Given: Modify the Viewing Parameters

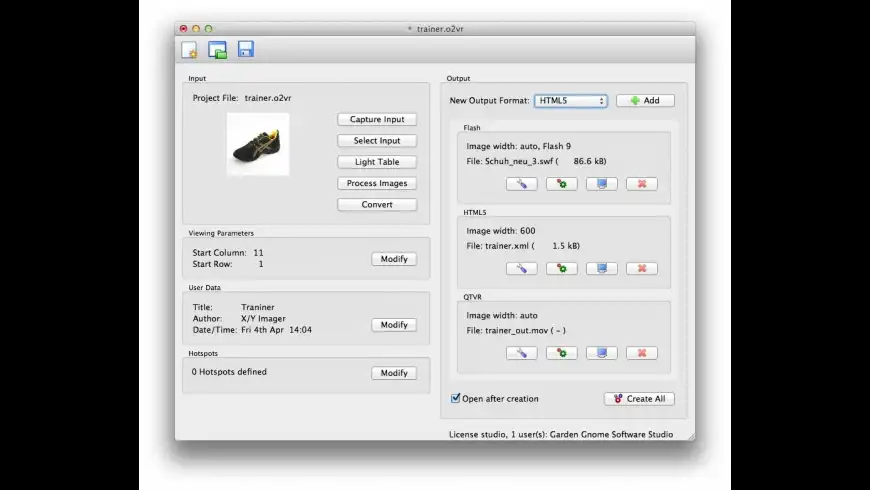Looking at the screenshot, I should 394,259.
